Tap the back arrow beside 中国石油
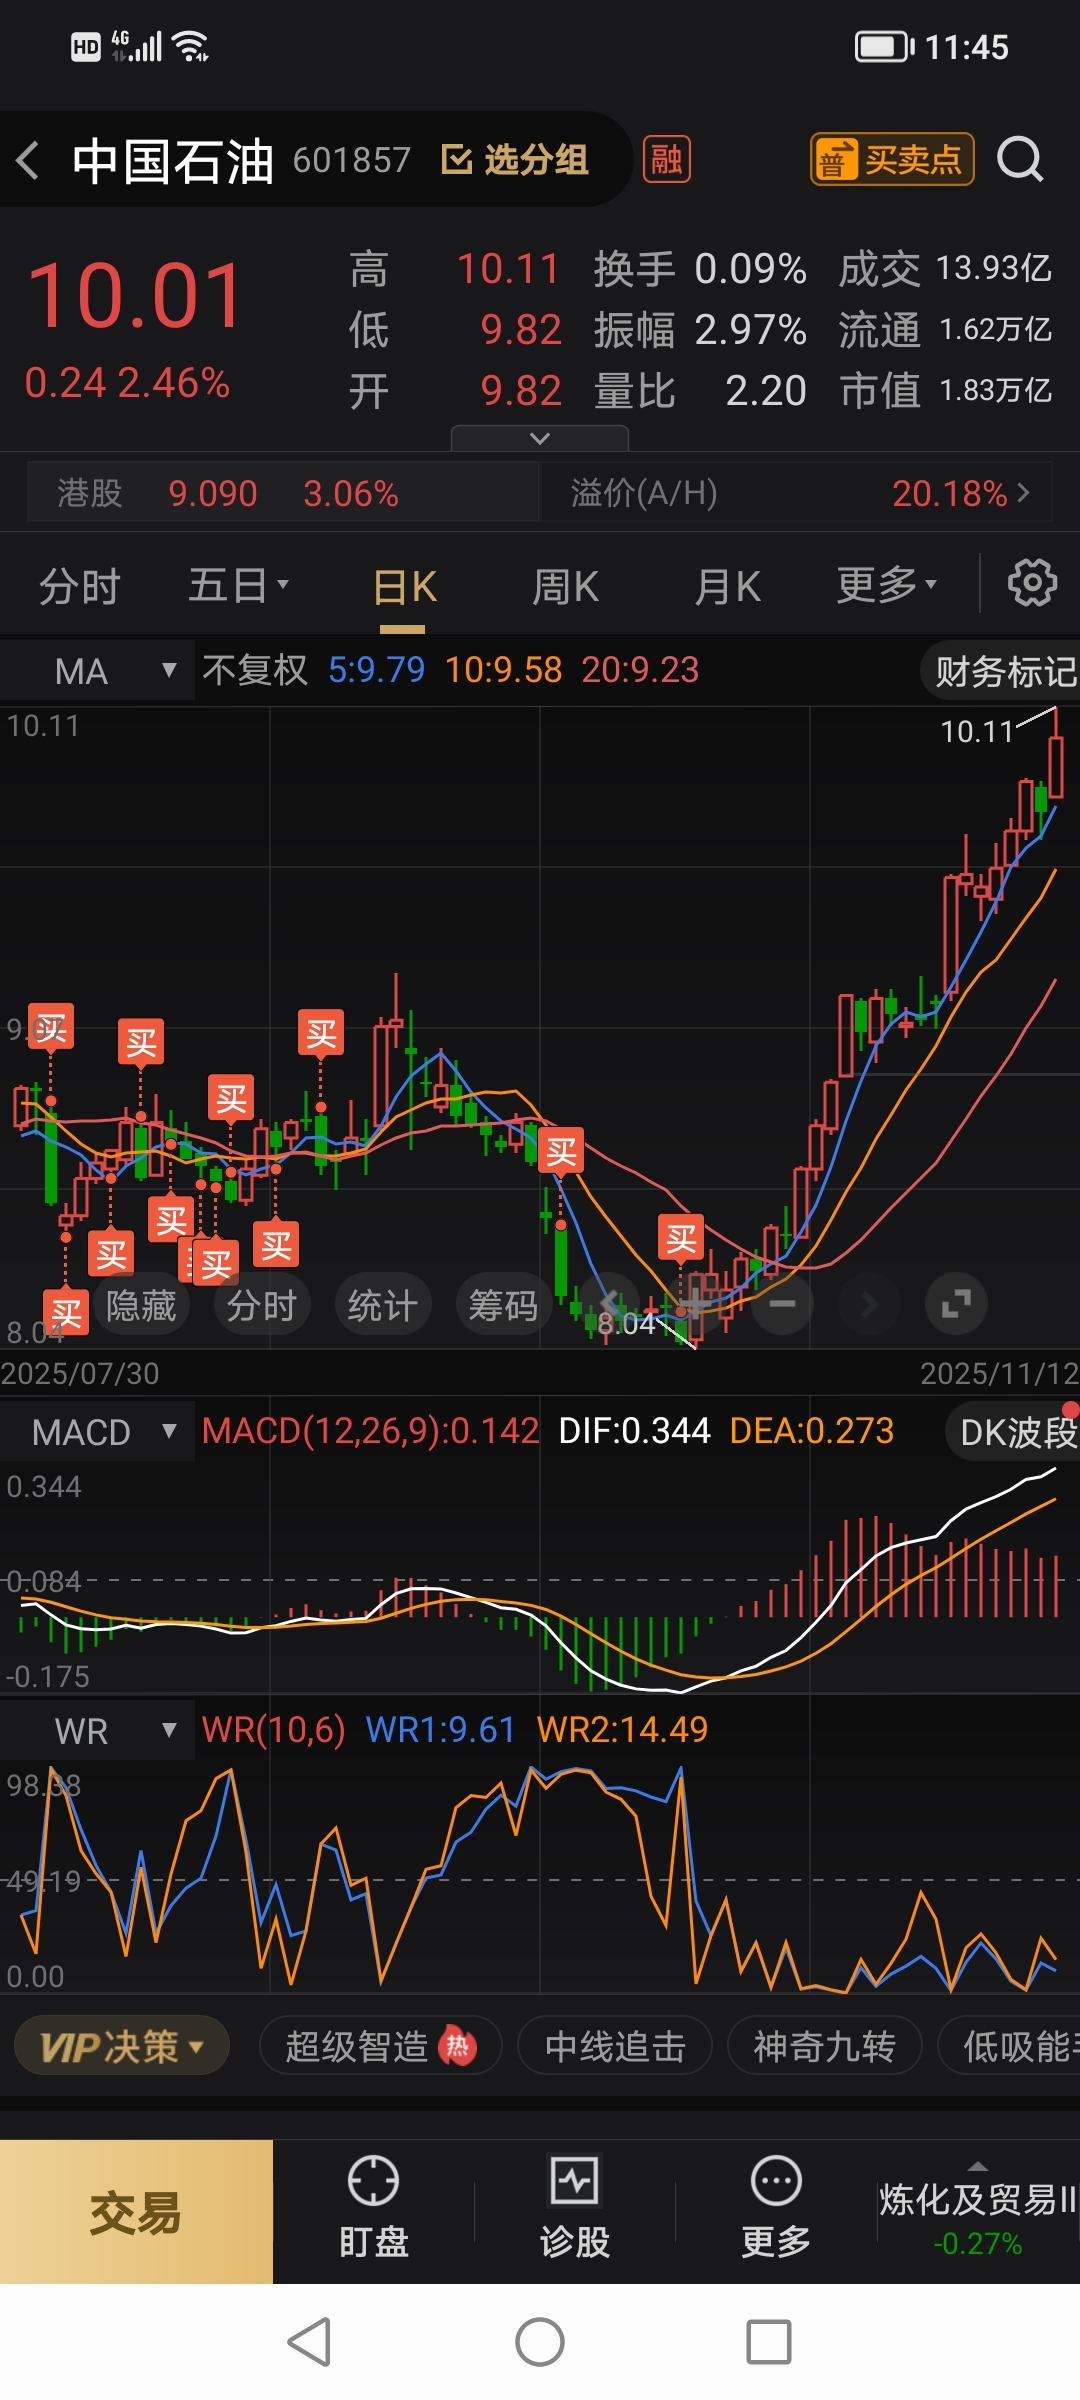The image size is (1080, 2400). 28,160
